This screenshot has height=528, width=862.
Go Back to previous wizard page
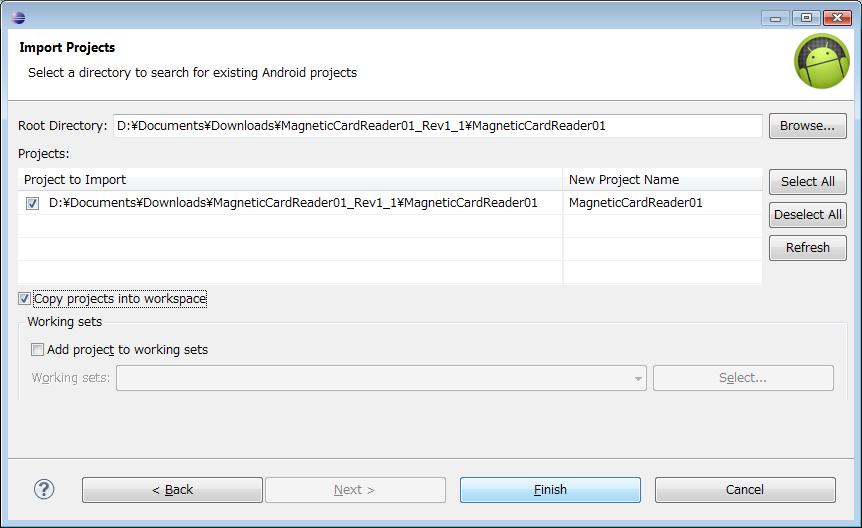[x=172, y=490]
